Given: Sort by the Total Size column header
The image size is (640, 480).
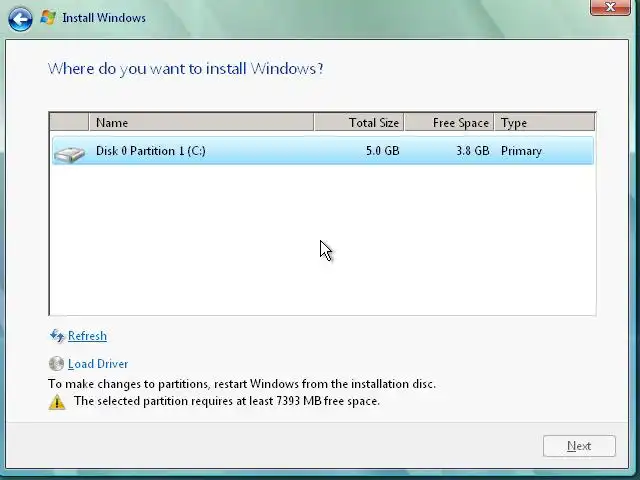Looking at the screenshot, I should pyautogui.click(x=359, y=122).
